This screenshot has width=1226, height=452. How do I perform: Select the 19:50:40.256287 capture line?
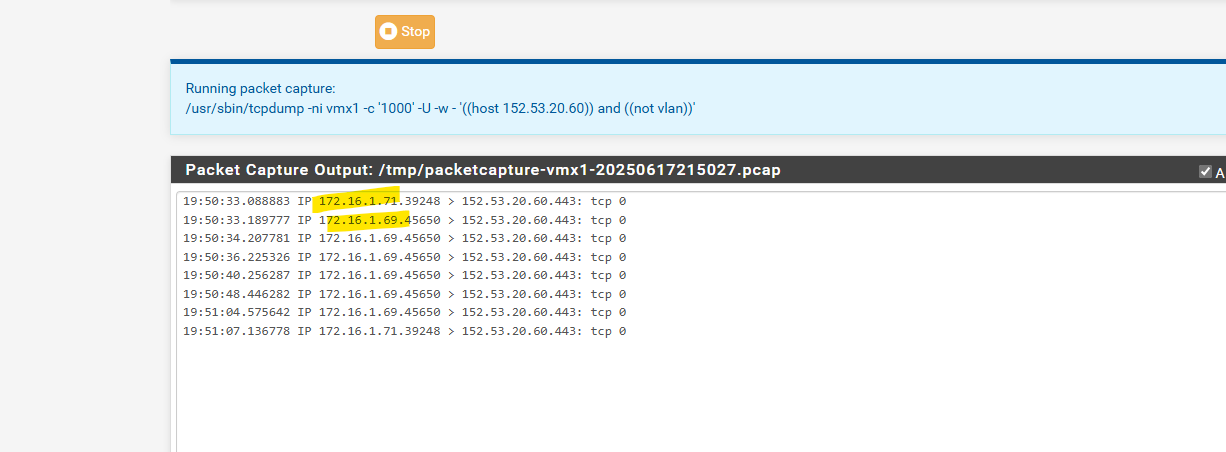(404, 275)
